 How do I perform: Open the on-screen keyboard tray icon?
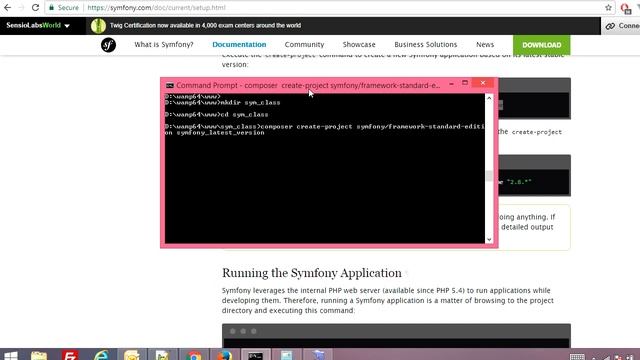577,357
